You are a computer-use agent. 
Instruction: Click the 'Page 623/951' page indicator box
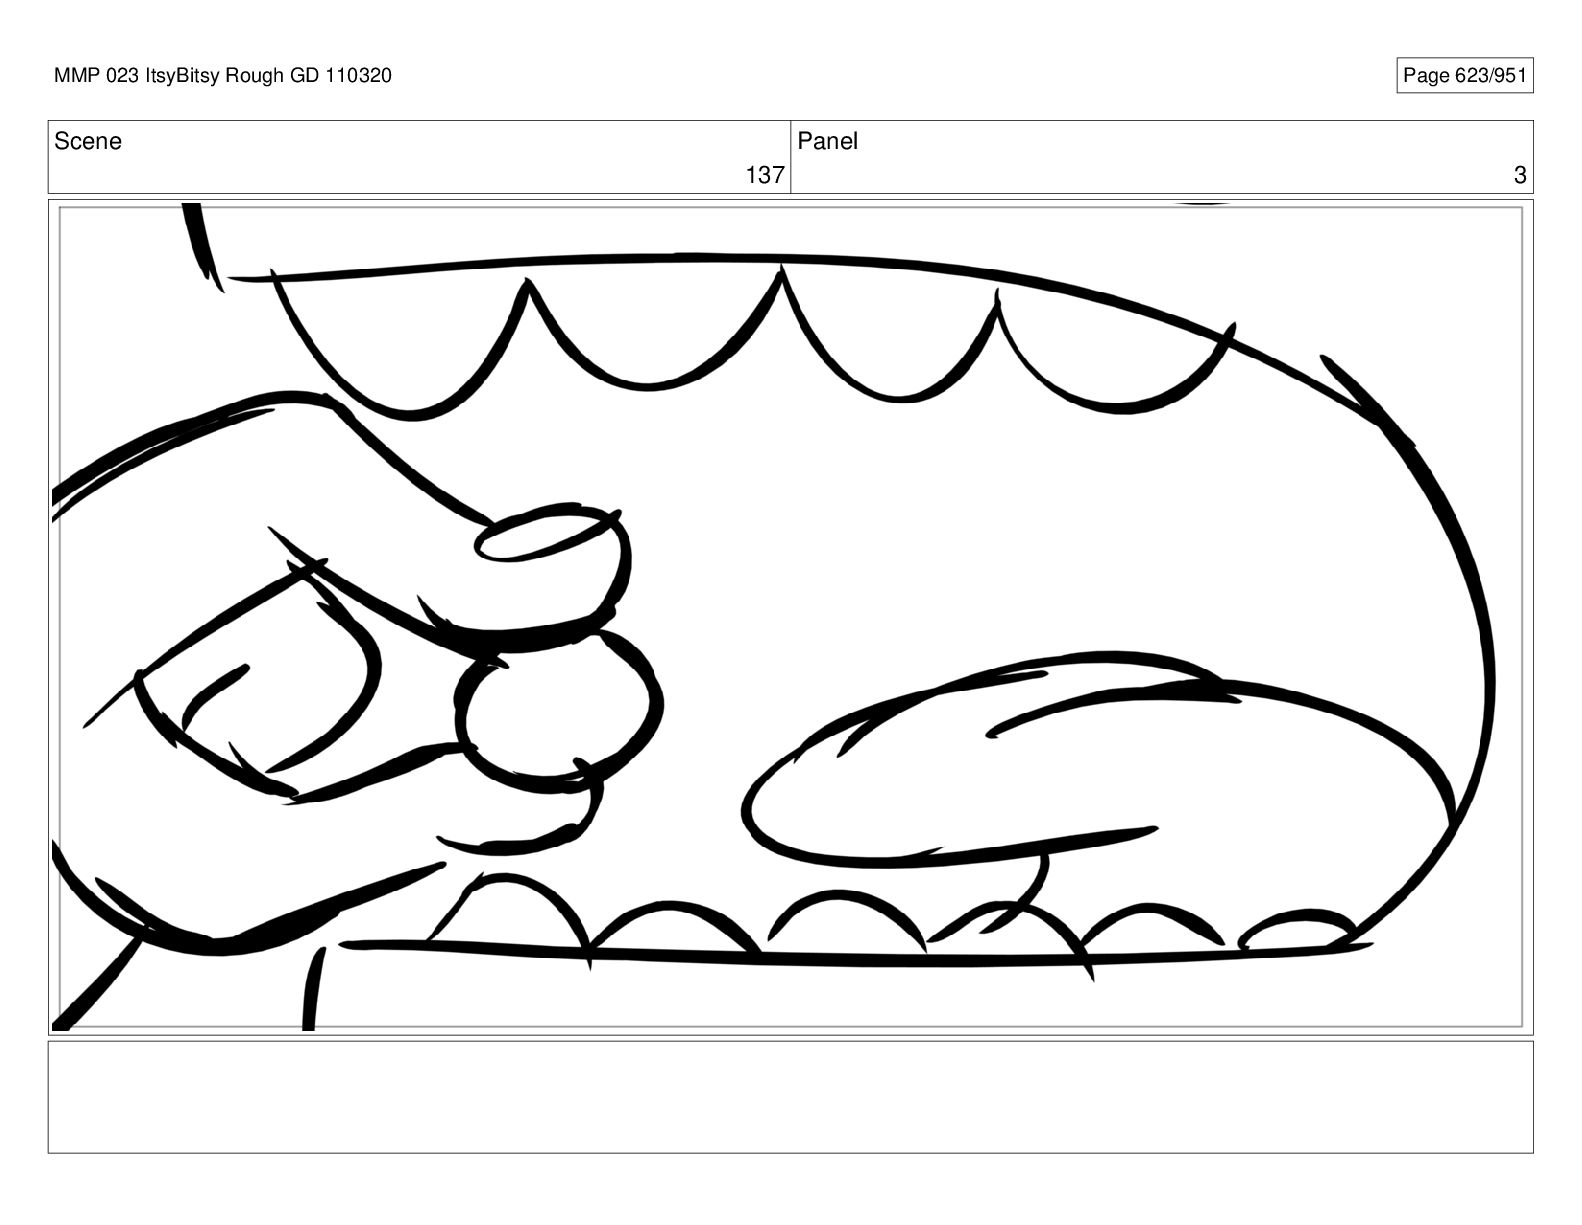point(1464,76)
